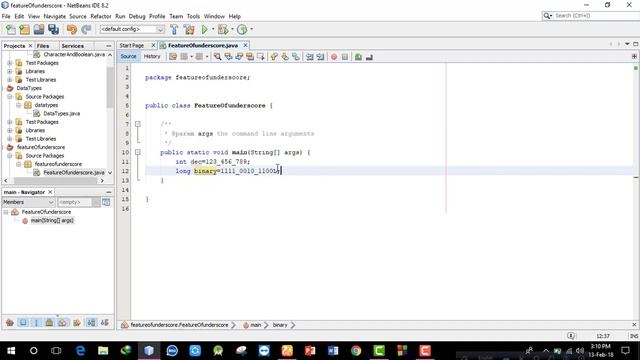Switch to the History view button
This screenshot has height=360, width=640.
[152, 56]
